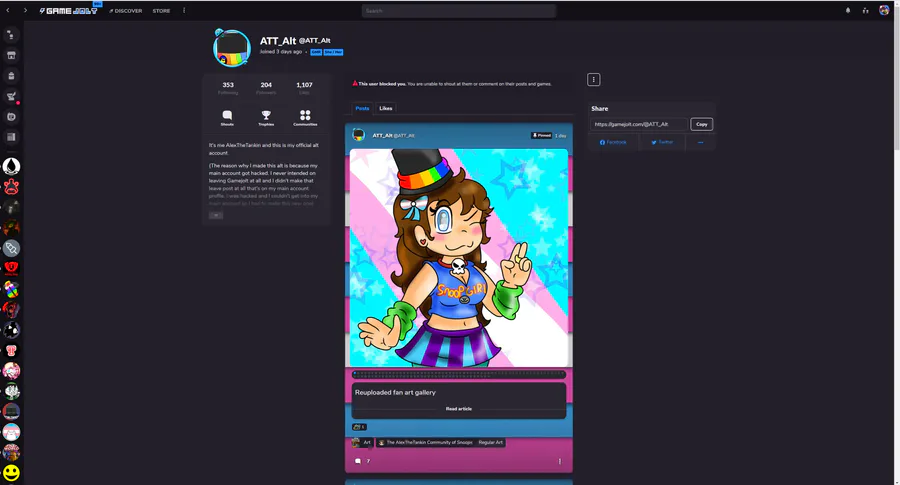Open the Snoop Girl artwork image
Image resolution: width=900 pixels, height=485 pixels.
[459, 258]
